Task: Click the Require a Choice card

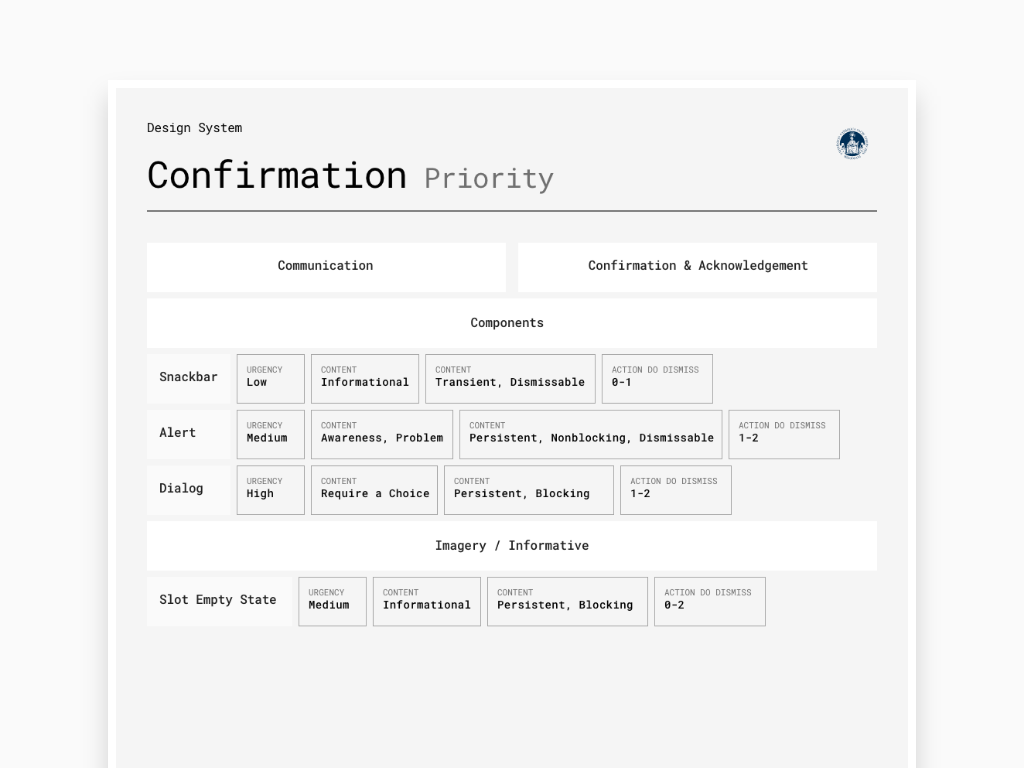Action: (374, 490)
